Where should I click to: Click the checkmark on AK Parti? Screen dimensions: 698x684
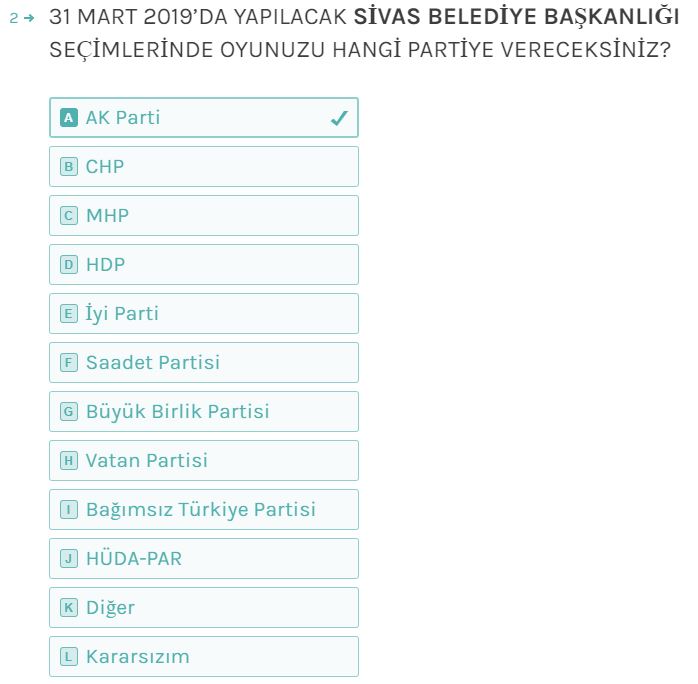point(339,118)
